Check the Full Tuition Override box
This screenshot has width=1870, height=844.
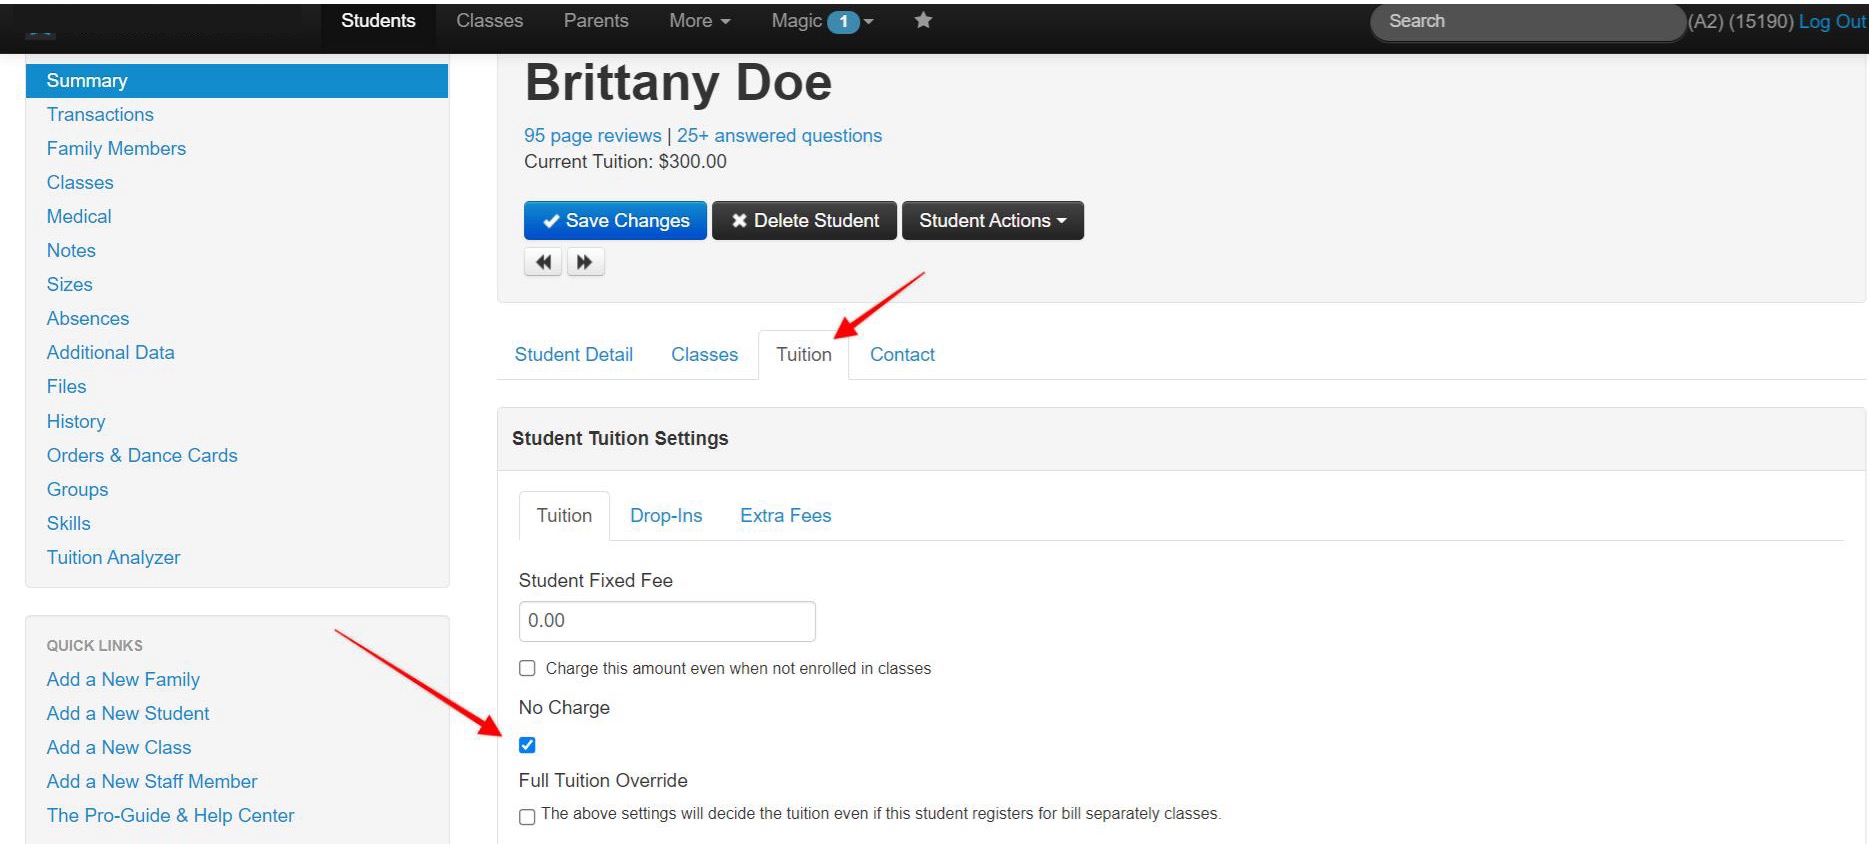tap(527, 816)
